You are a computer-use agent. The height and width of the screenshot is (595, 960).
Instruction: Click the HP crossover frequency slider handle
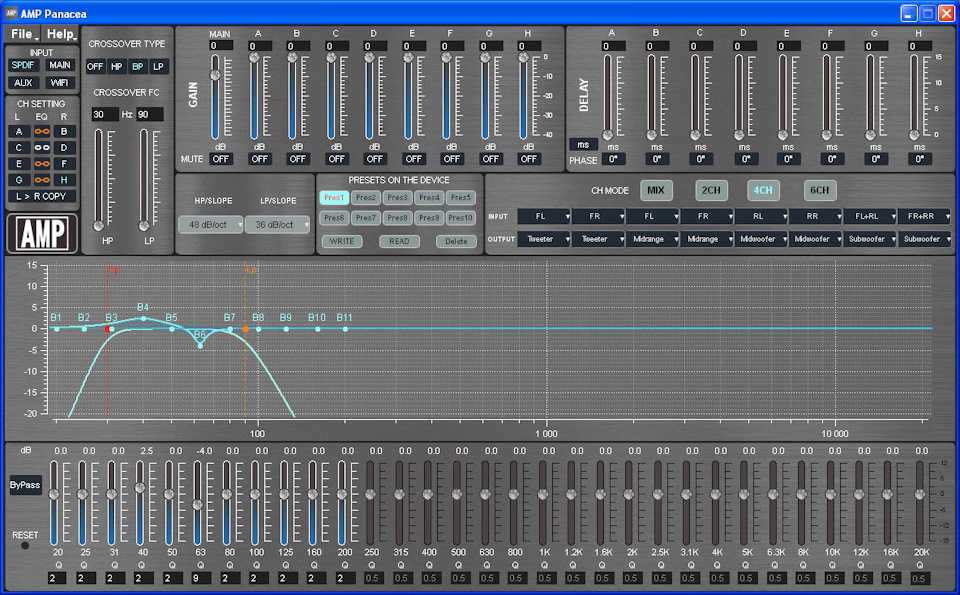click(x=99, y=226)
